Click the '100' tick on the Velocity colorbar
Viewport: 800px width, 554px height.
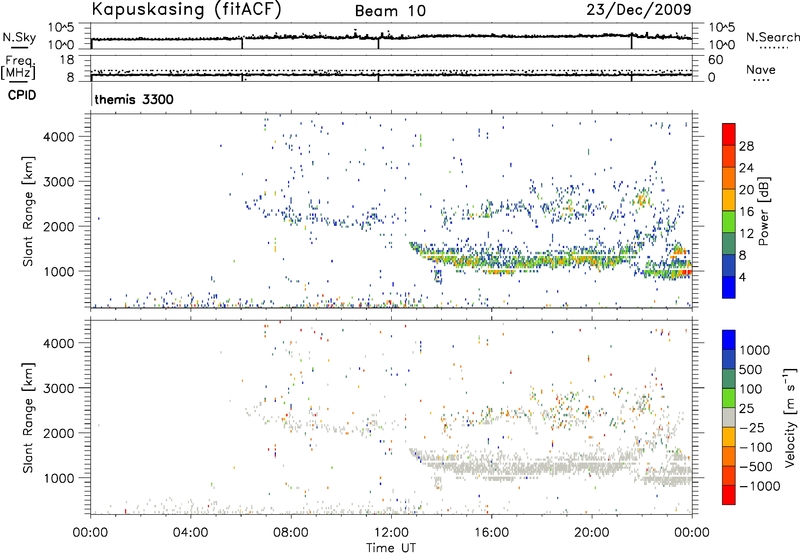pyautogui.click(x=751, y=389)
